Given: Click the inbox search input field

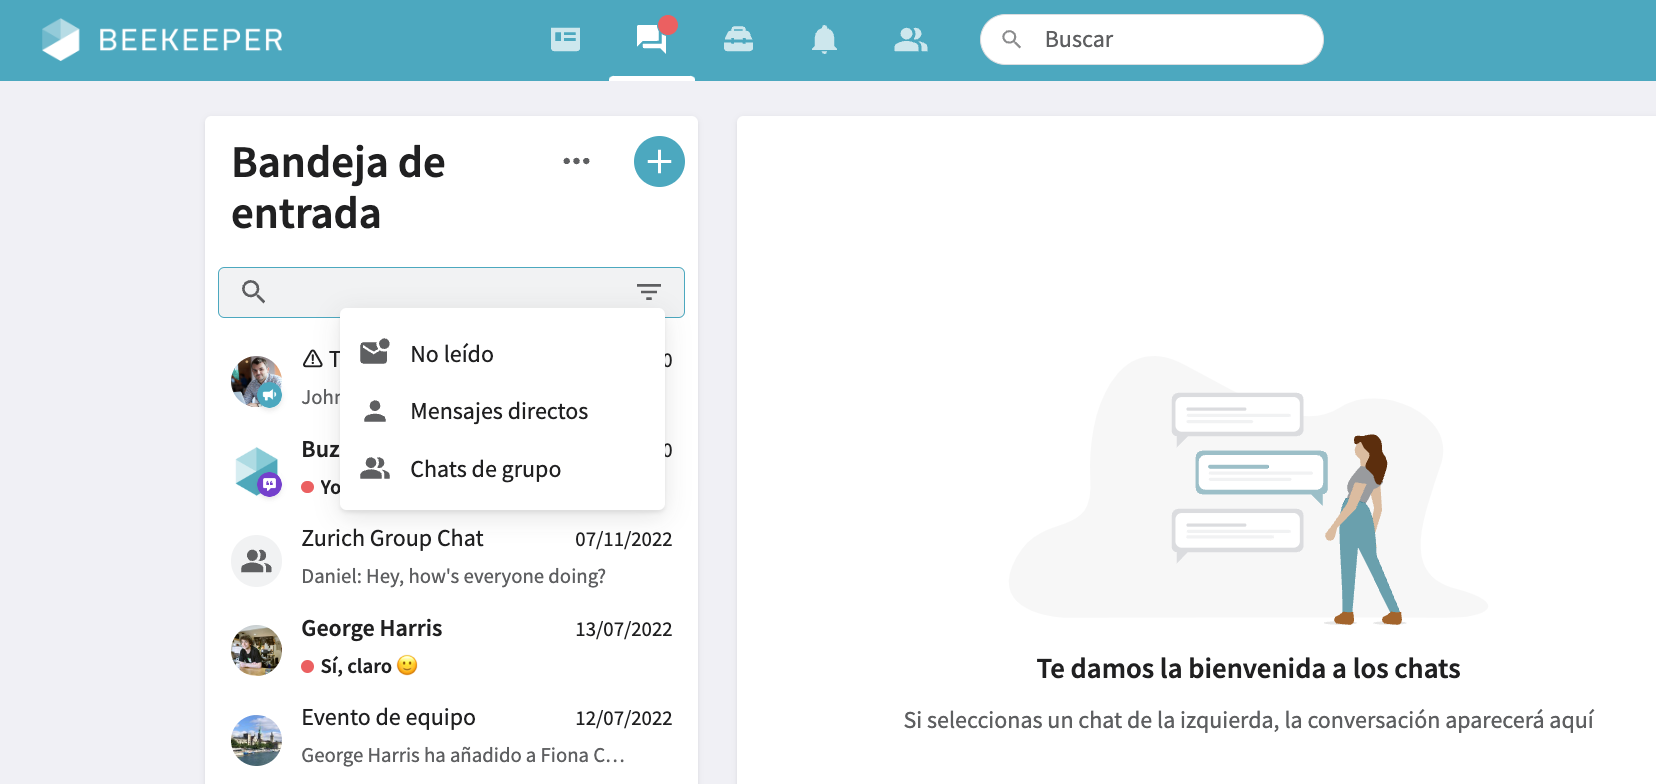Looking at the screenshot, I should coord(451,292).
